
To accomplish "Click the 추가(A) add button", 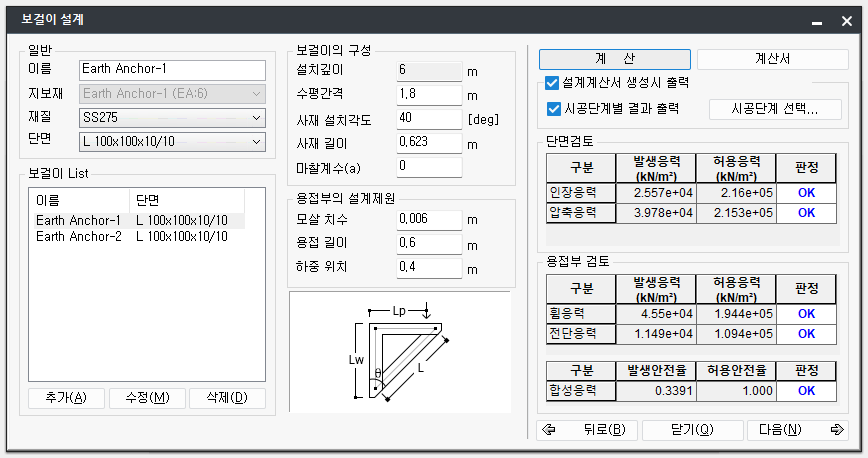I will click(66, 398).
